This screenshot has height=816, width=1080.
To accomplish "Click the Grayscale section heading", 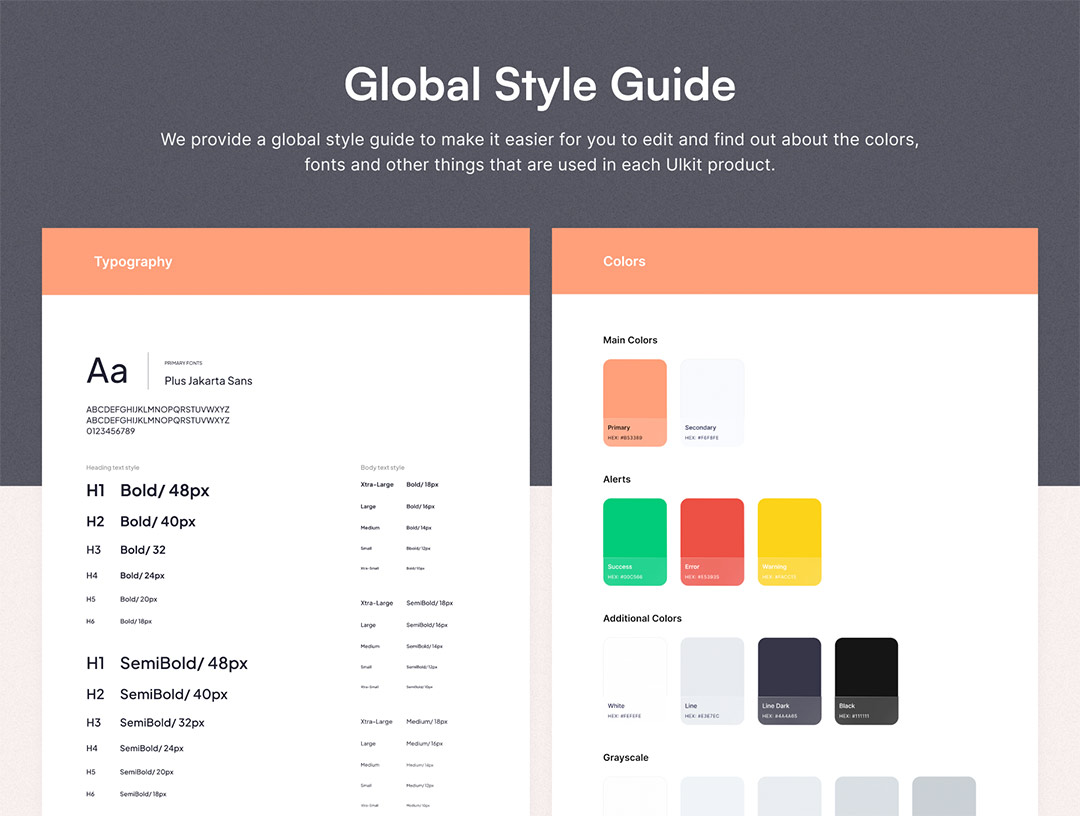I will (625, 758).
